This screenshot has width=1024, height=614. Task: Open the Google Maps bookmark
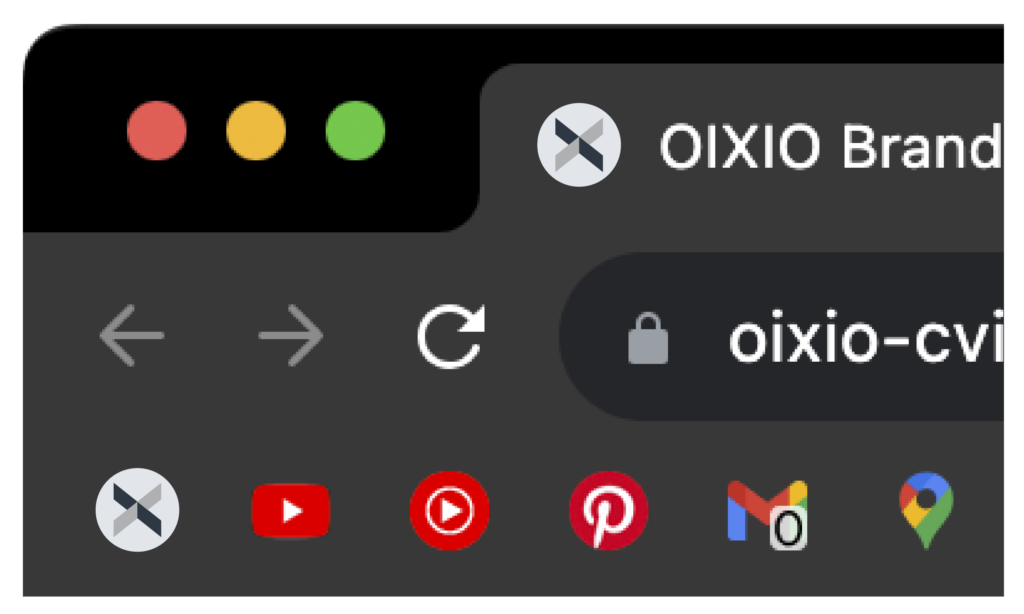pos(926,510)
